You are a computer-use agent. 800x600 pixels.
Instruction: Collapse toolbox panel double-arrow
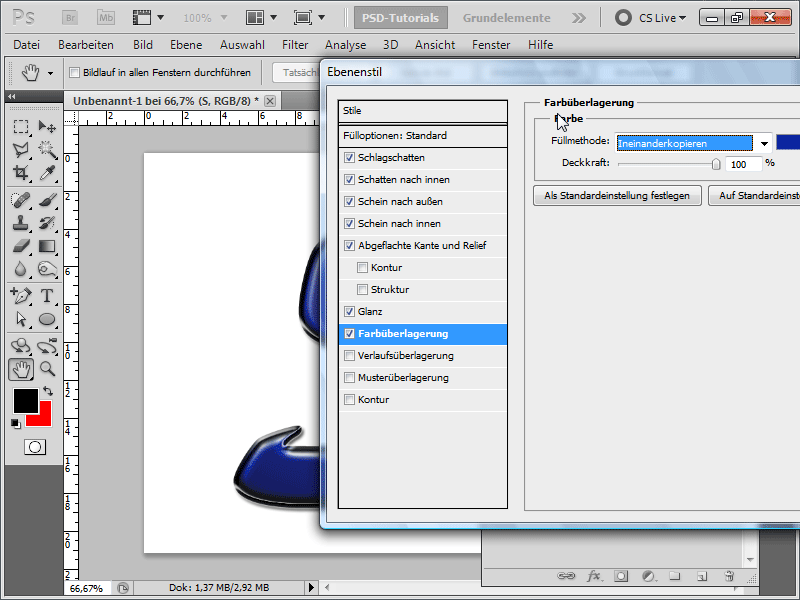12,96
